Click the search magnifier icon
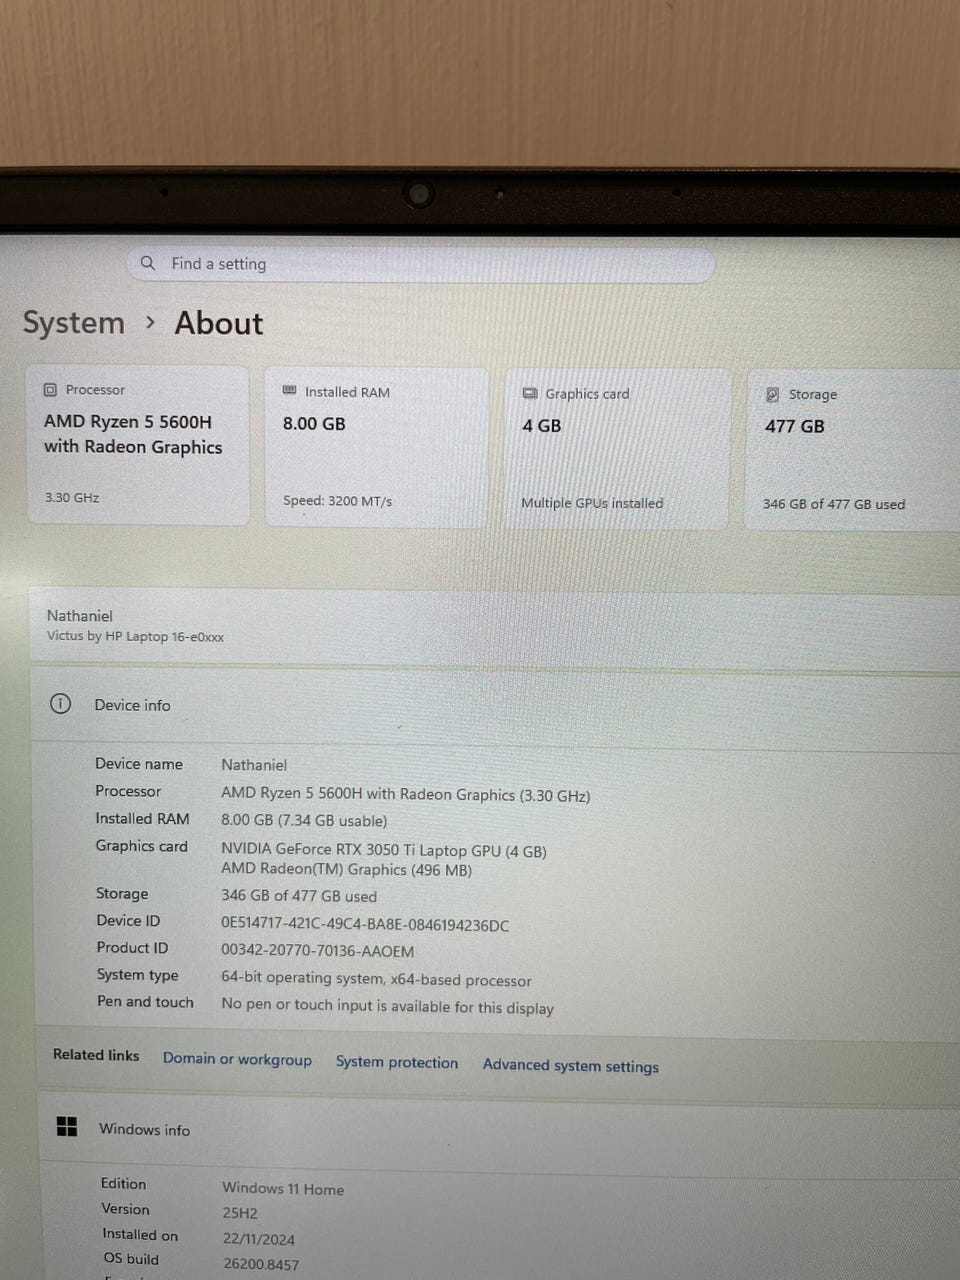960x1280 pixels. tap(148, 263)
